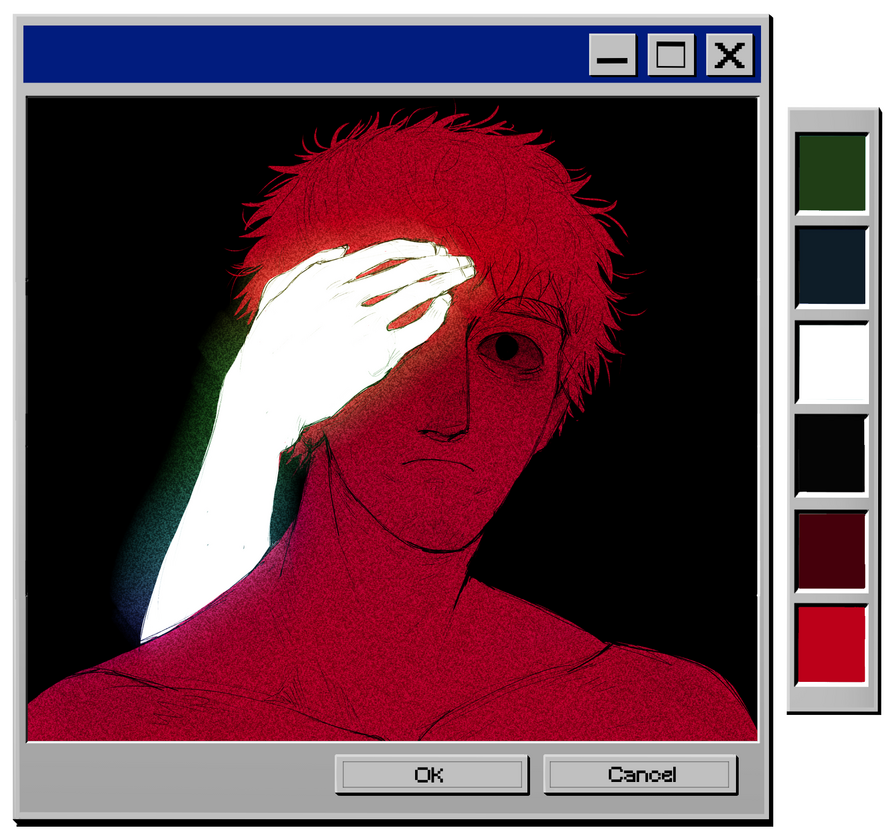Click the figure's nose

click(x=445, y=425)
